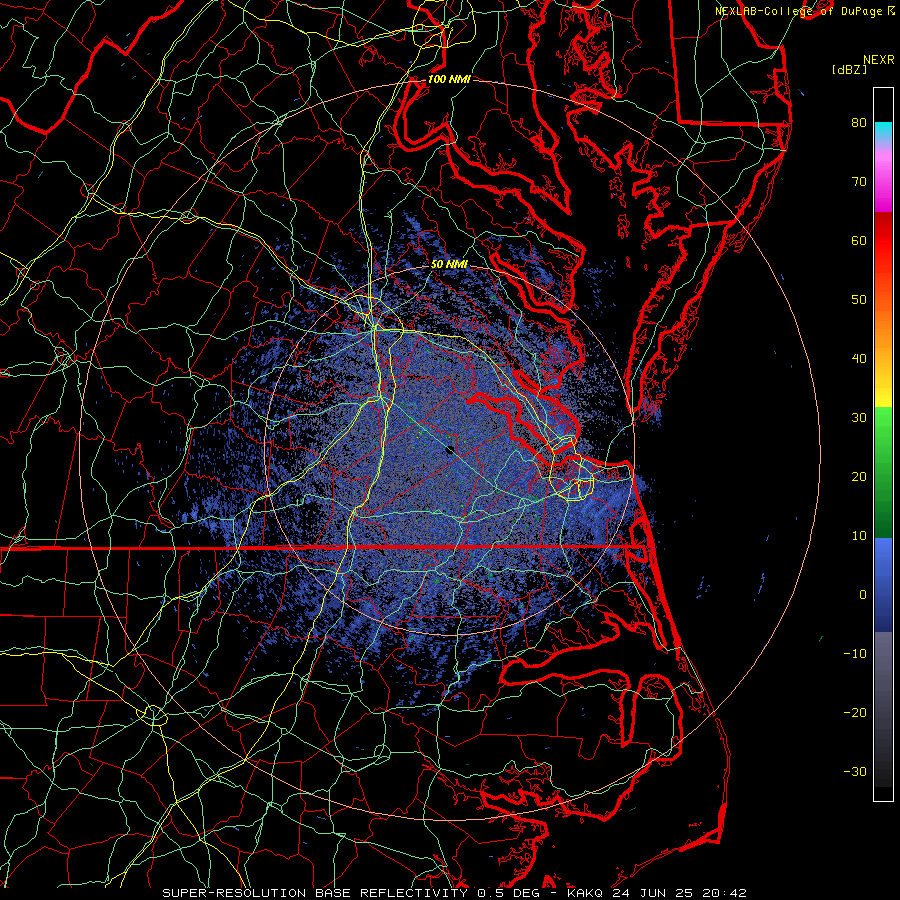Click the 30 dBZ scale value
The width and height of the screenshot is (900, 900).
[x=859, y=417]
